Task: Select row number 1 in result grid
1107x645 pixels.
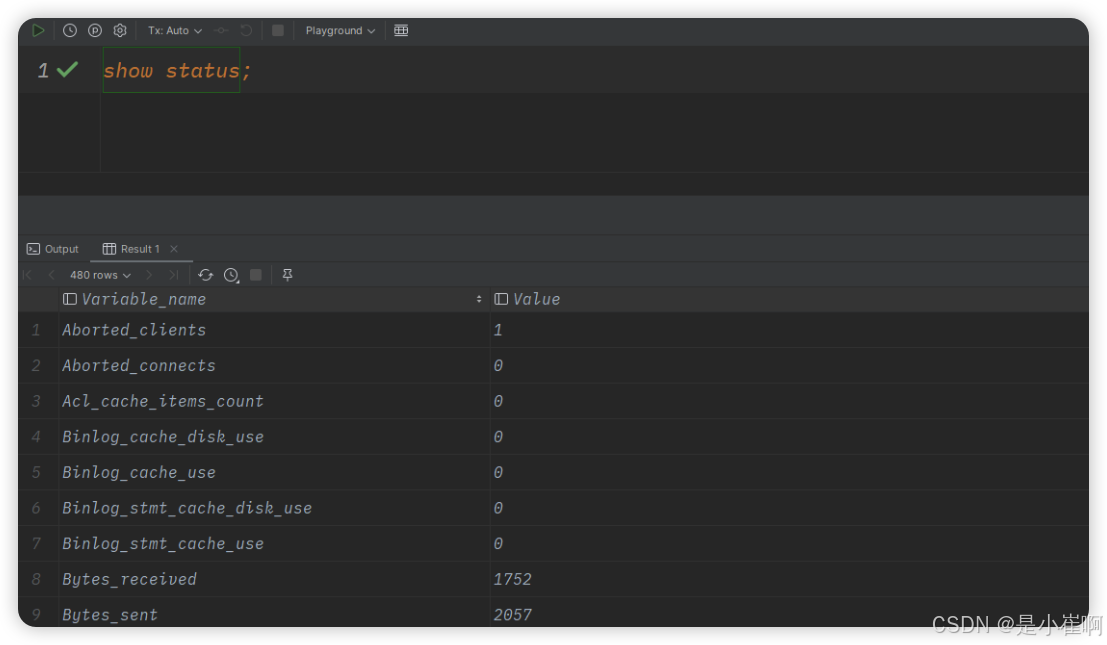Action: (36, 330)
